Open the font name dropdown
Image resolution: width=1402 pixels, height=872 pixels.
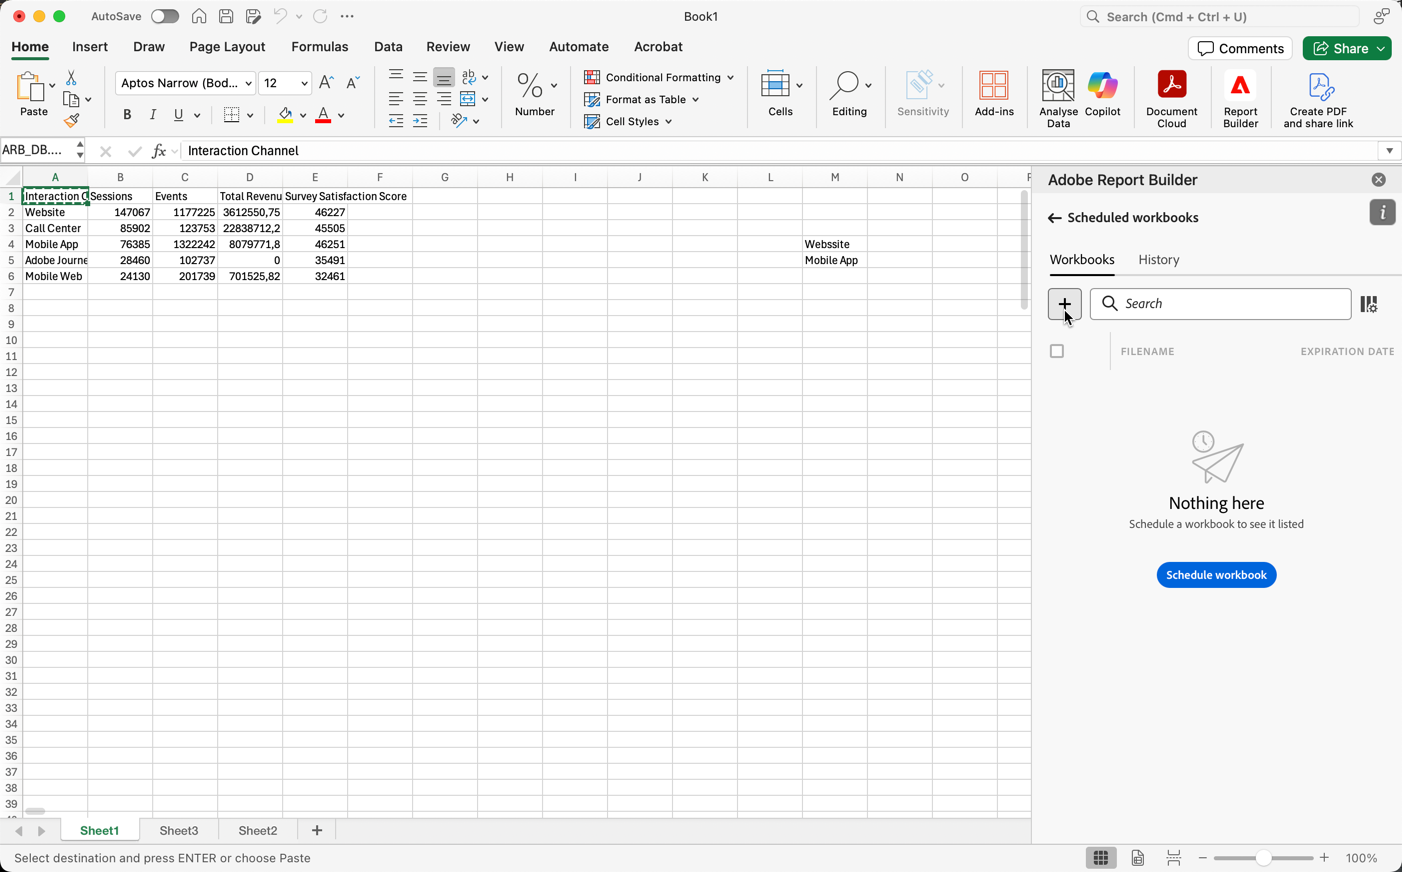click(x=248, y=83)
